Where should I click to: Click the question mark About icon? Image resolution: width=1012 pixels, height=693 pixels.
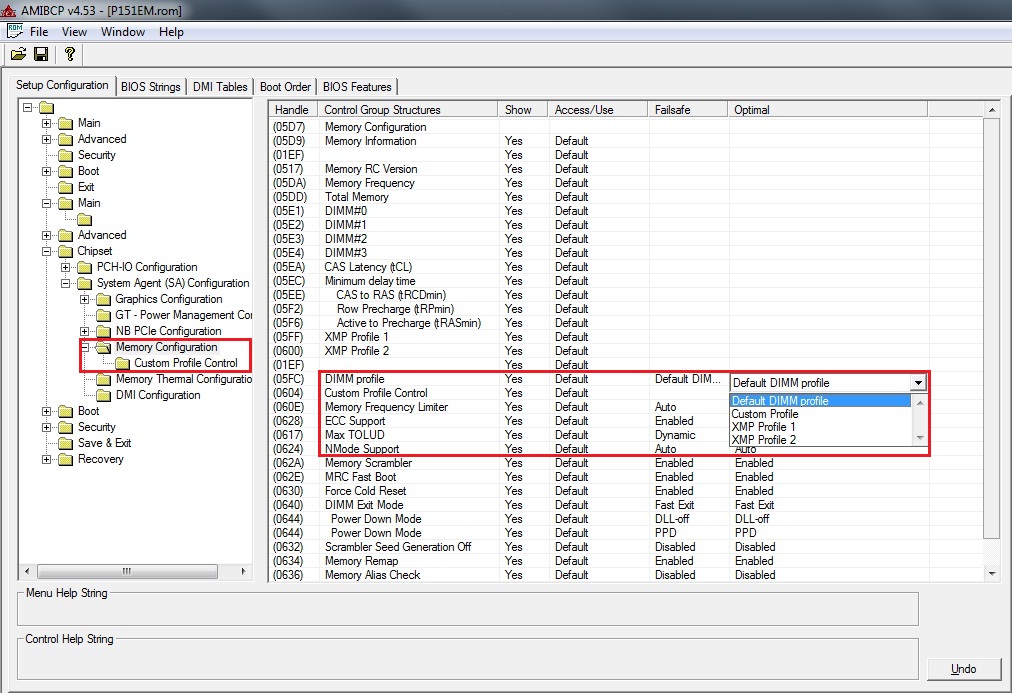click(69, 54)
